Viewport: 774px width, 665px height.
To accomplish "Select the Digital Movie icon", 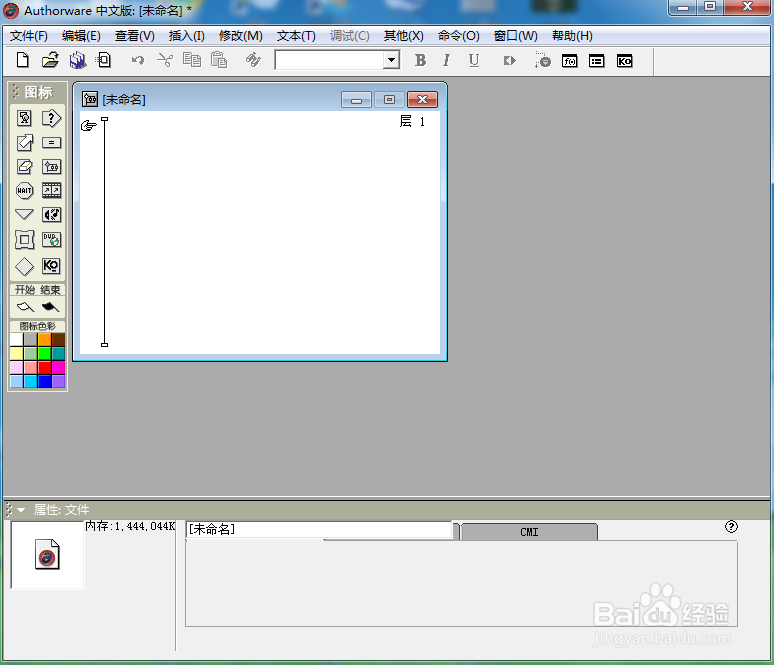I will (51, 191).
